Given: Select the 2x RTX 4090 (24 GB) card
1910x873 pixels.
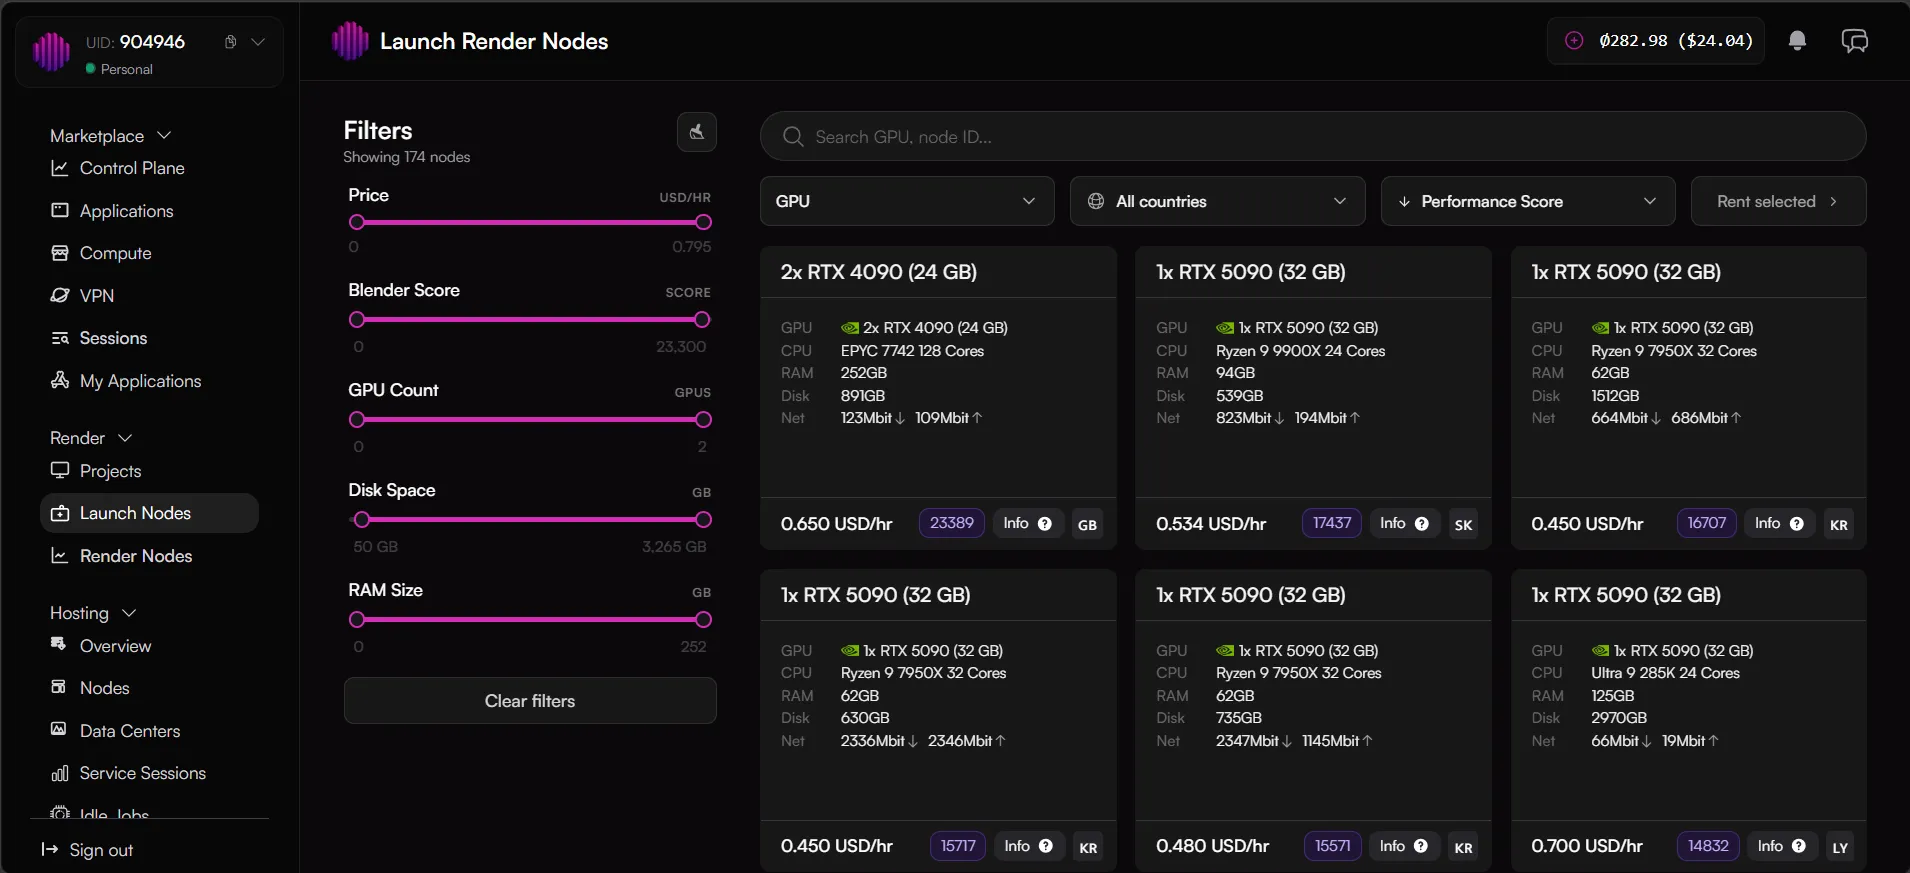Looking at the screenshot, I should [938, 398].
